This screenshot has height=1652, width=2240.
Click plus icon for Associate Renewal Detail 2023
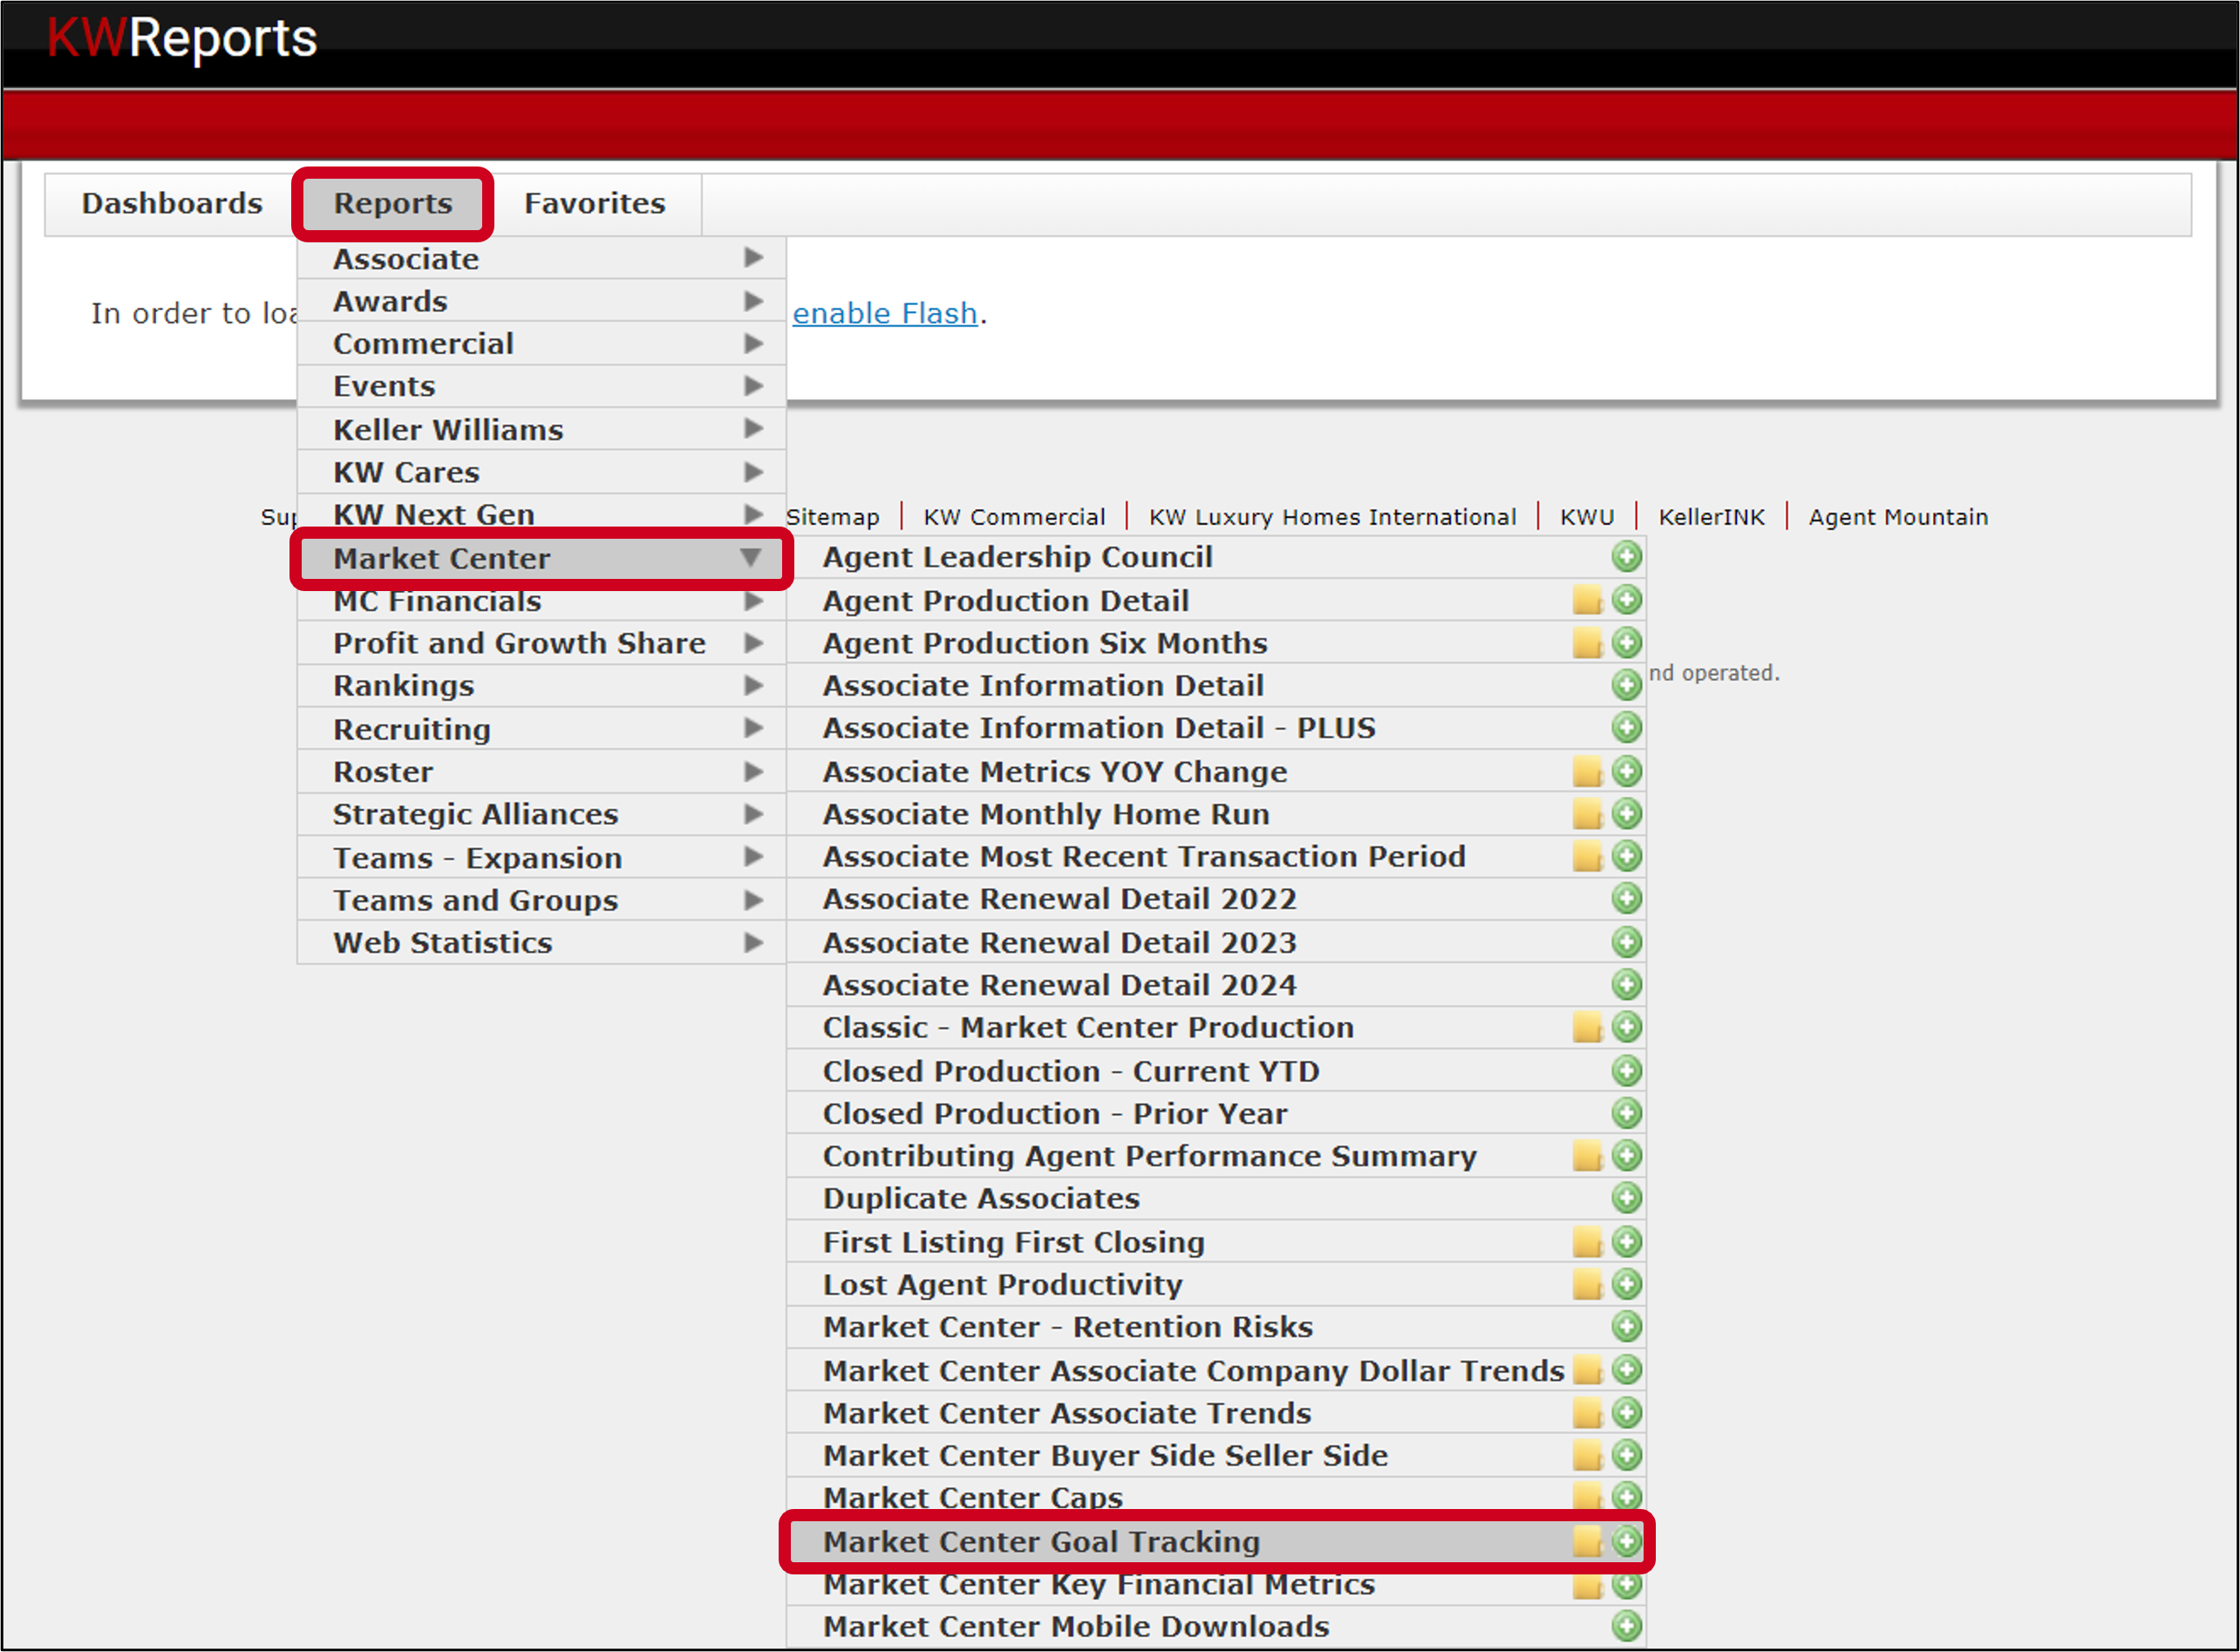click(x=1626, y=943)
